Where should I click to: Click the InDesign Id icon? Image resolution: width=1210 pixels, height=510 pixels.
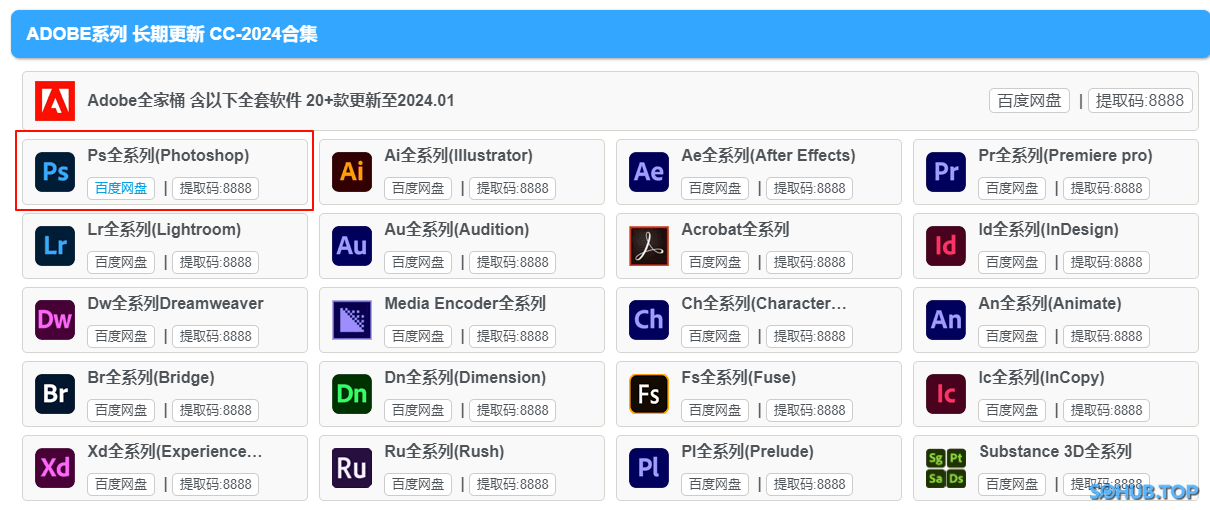point(946,246)
